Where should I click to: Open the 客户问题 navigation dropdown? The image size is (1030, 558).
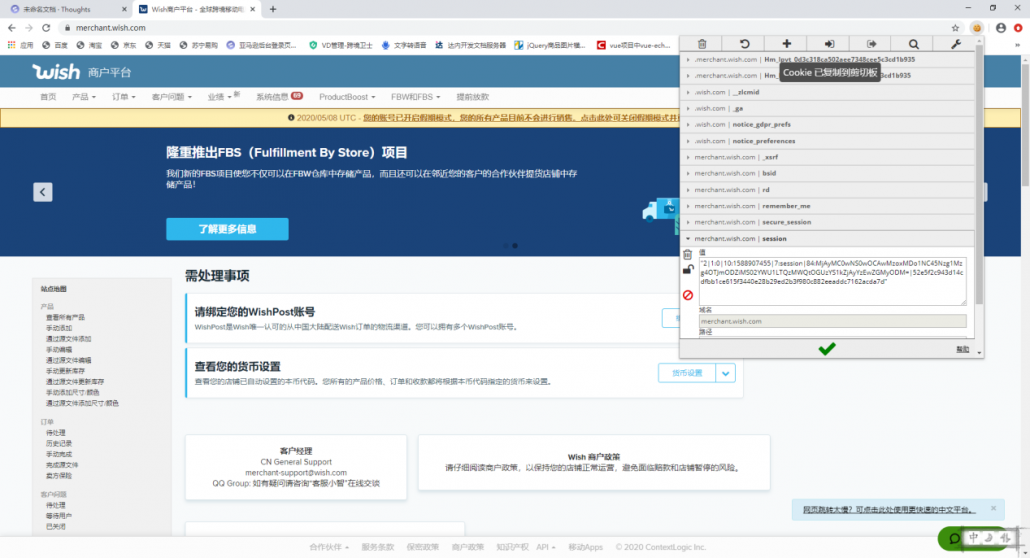coord(171,97)
